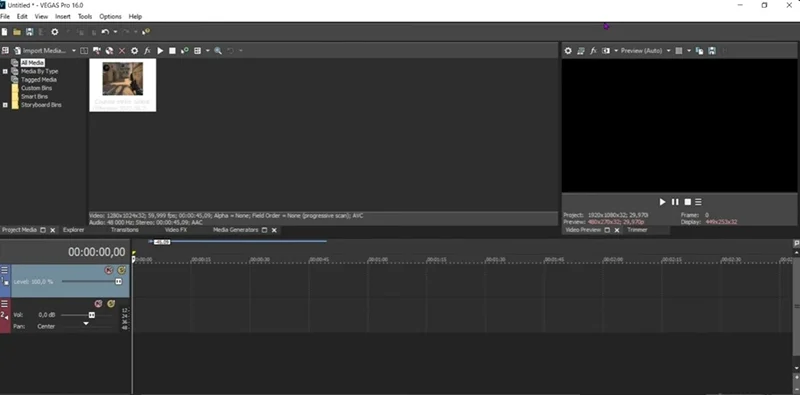Screen dimensions: 800x395
Task: Open the preview overlays grid dropdown arrow
Action: point(689,51)
